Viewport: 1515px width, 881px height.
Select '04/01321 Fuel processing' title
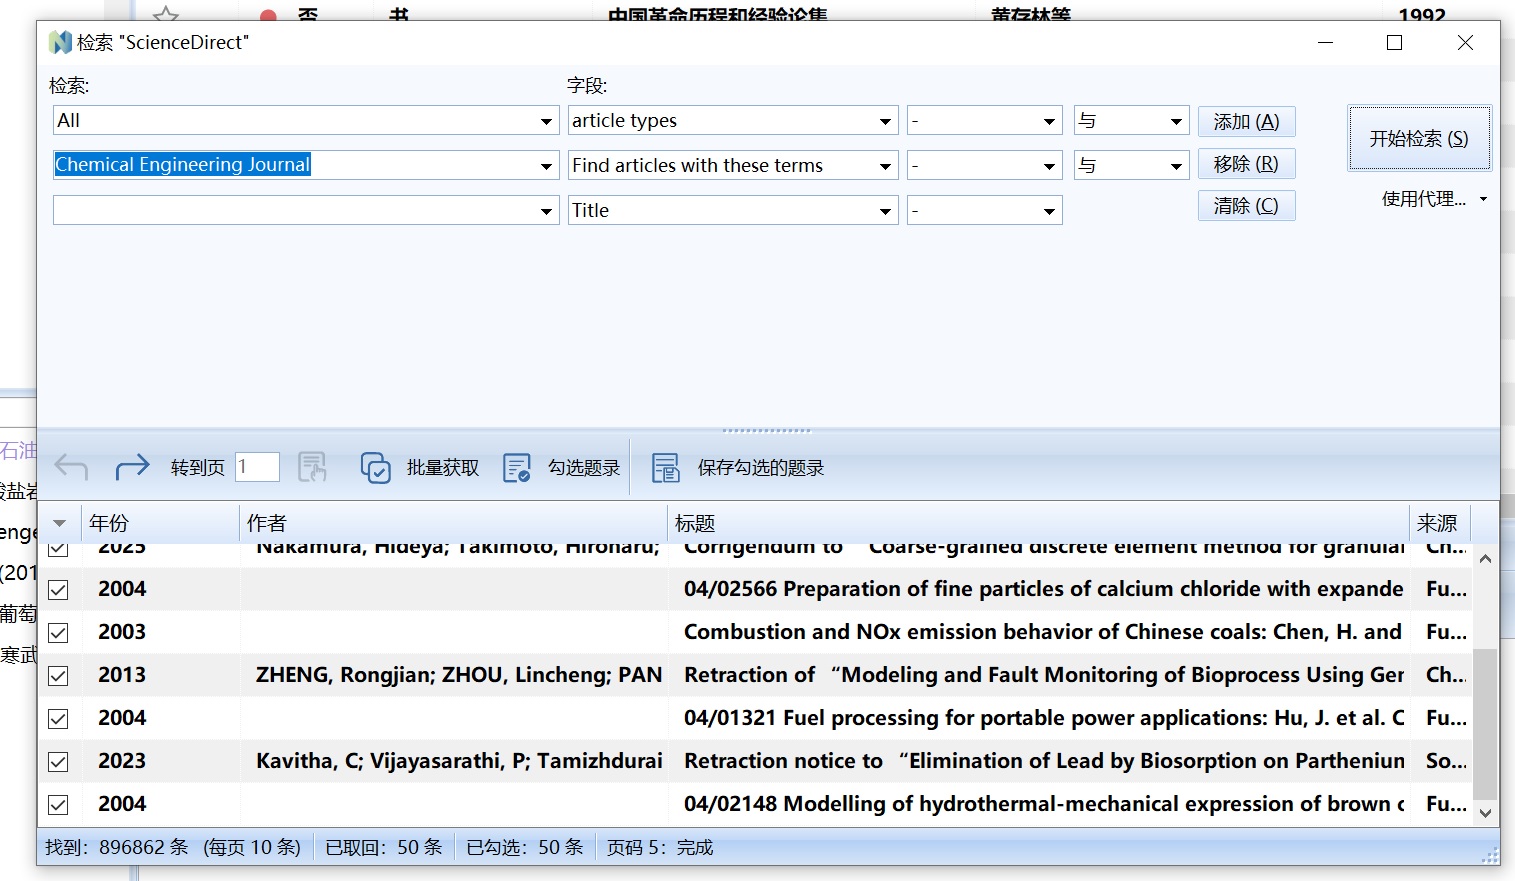click(x=1044, y=718)
